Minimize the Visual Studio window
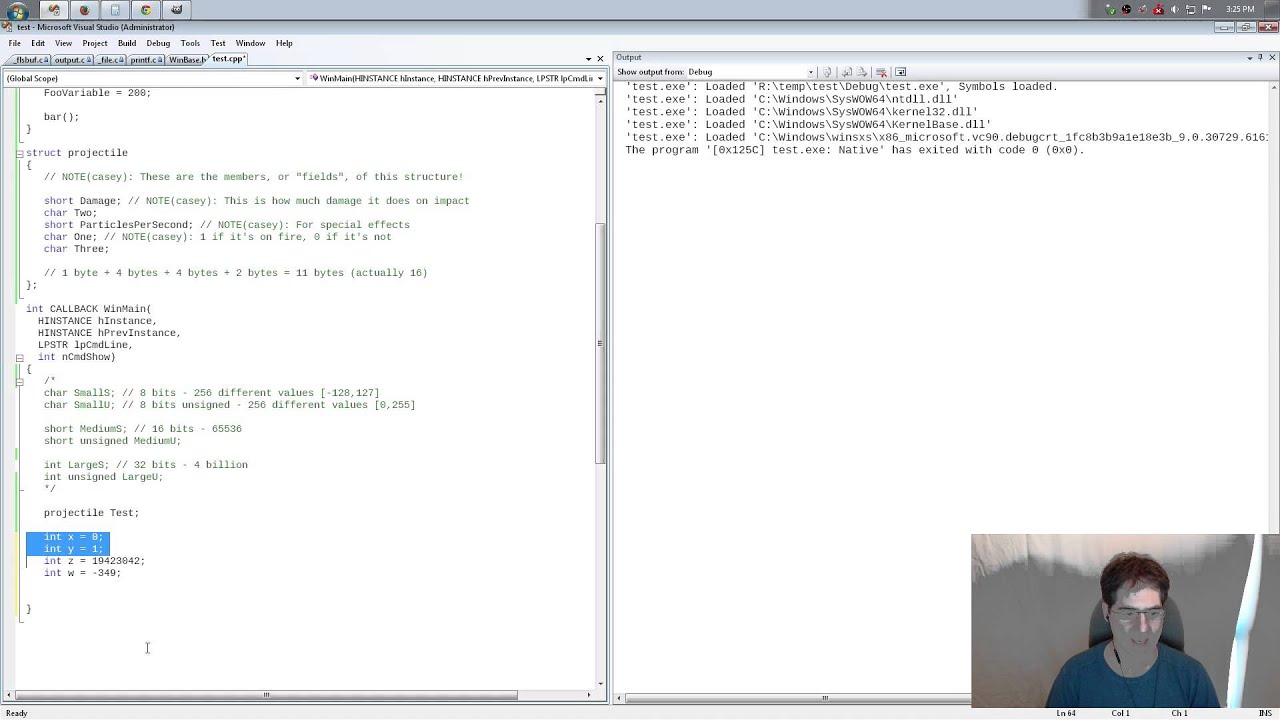 point(1226,28)
